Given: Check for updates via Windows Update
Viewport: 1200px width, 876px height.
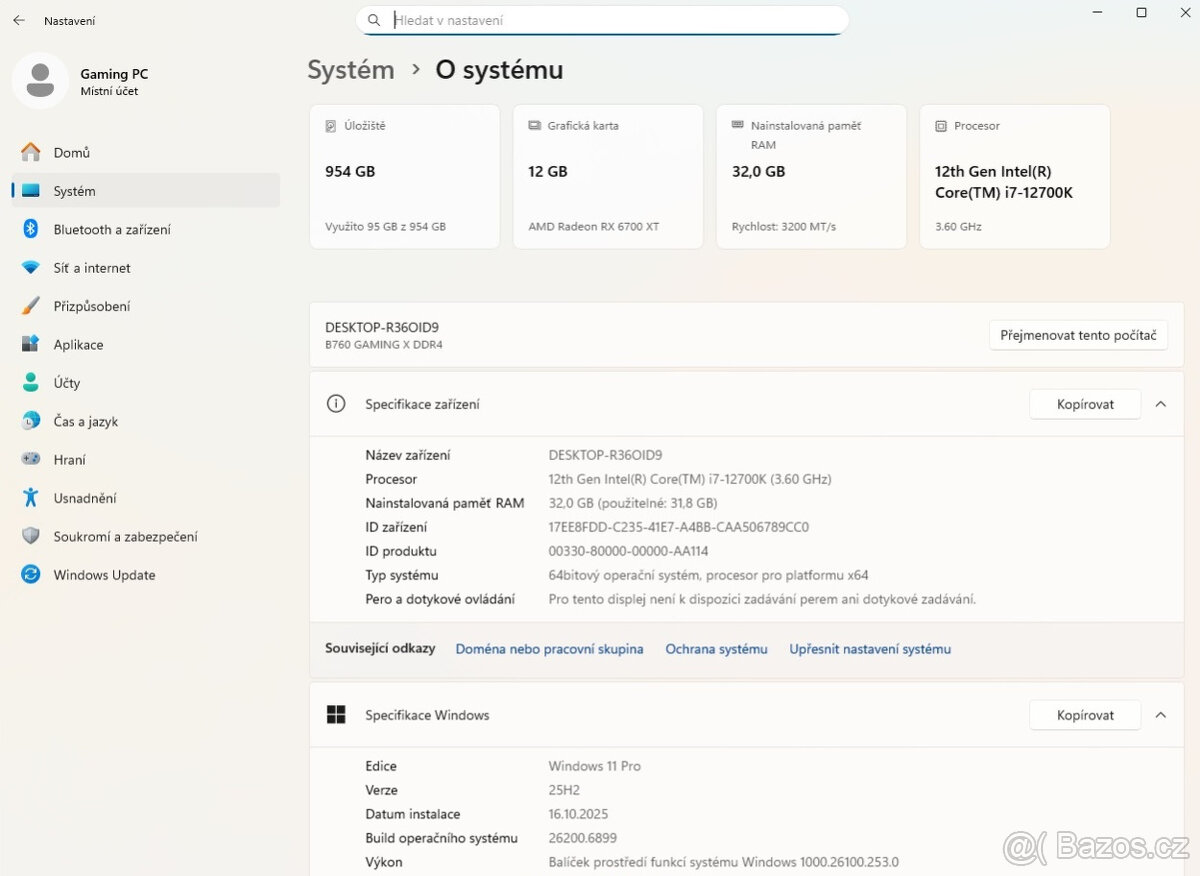Looking at the screenshot, I should [104, 574].
